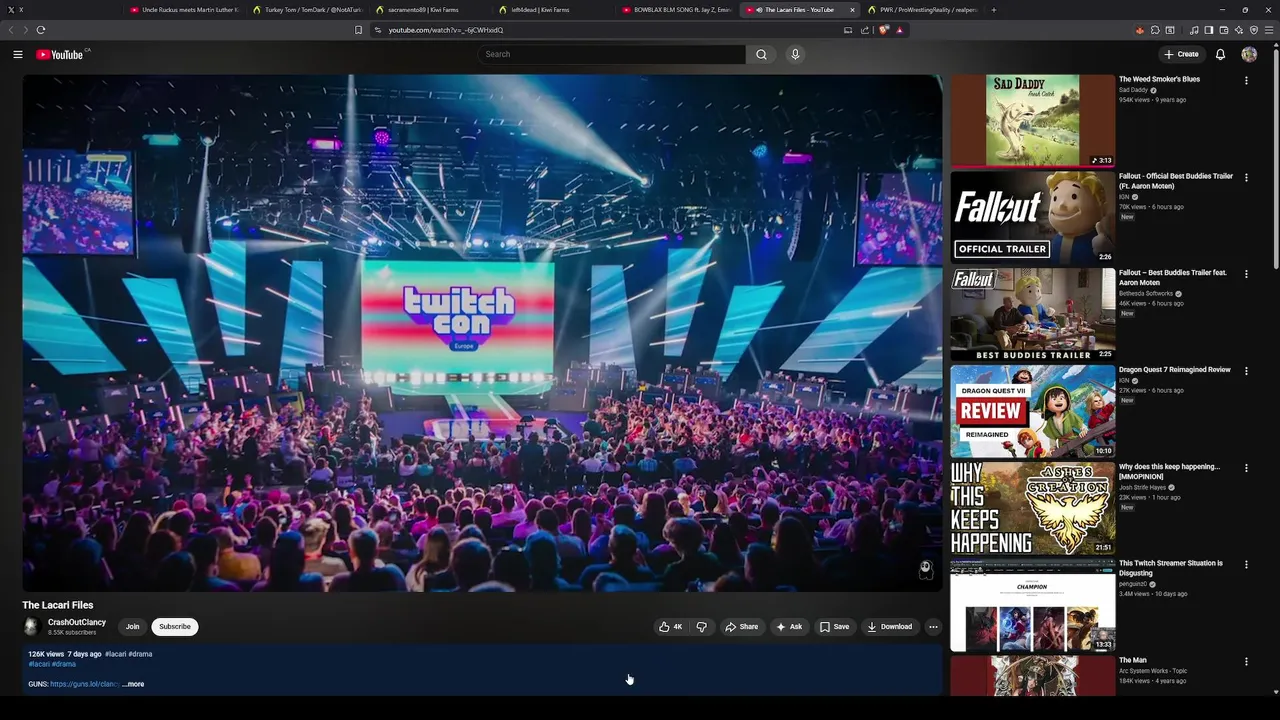Click the share page icon in address bar
The image size is (1280, 720).
click(864, 30)
